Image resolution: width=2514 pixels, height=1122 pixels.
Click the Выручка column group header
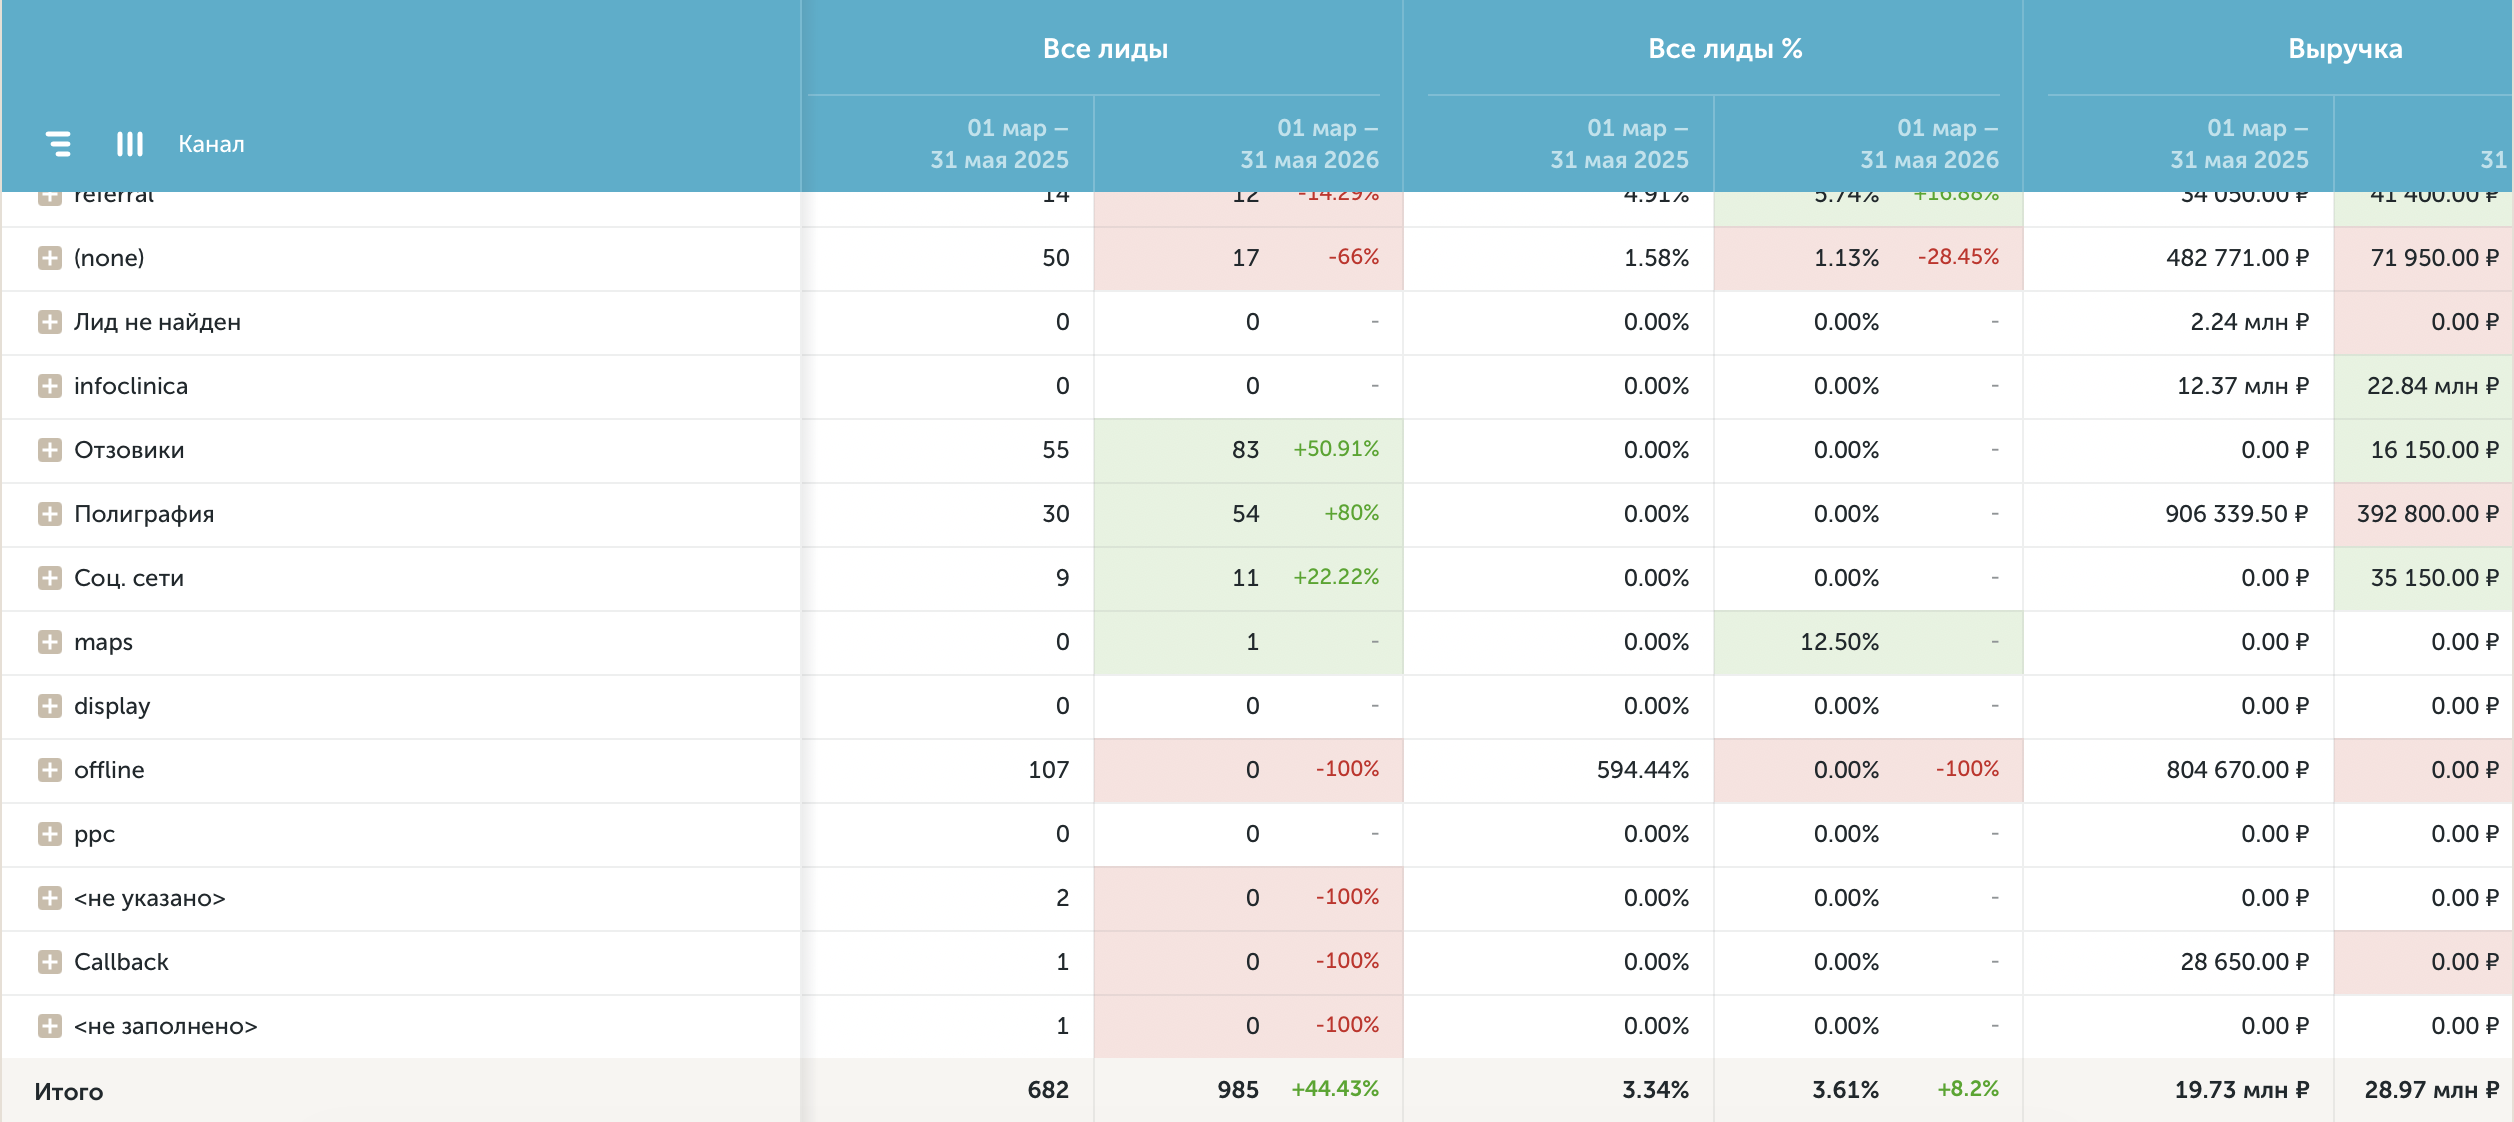2345,49
